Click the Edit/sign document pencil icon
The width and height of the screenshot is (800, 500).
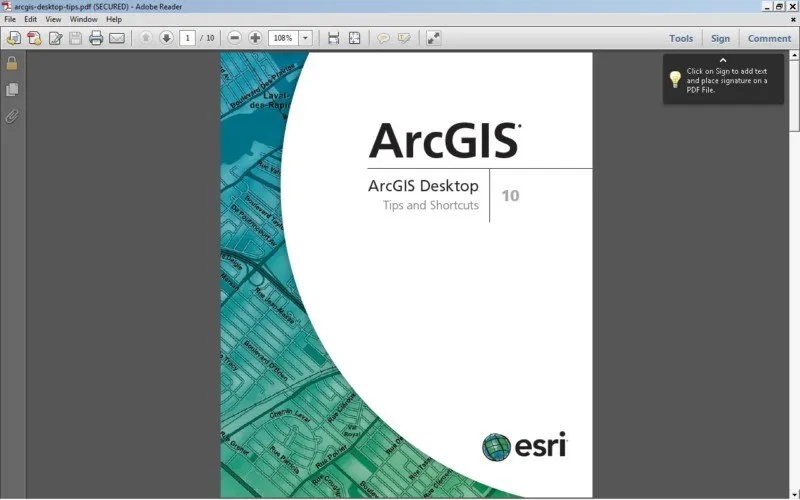click(x=55, y=38)
